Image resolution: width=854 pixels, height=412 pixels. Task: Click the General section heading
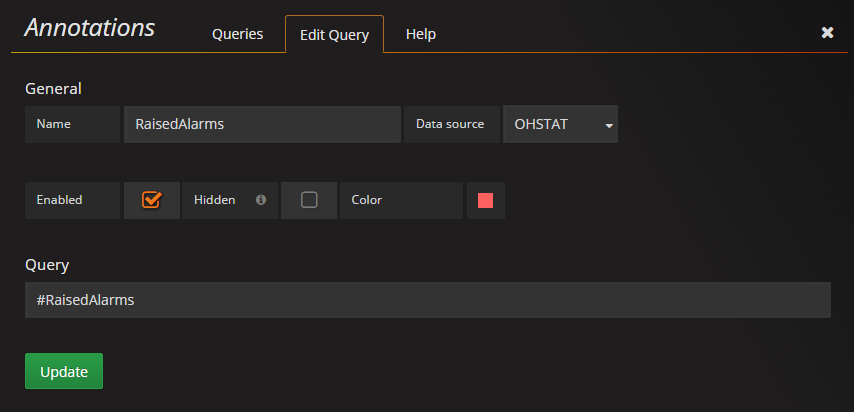pos(53,88)
